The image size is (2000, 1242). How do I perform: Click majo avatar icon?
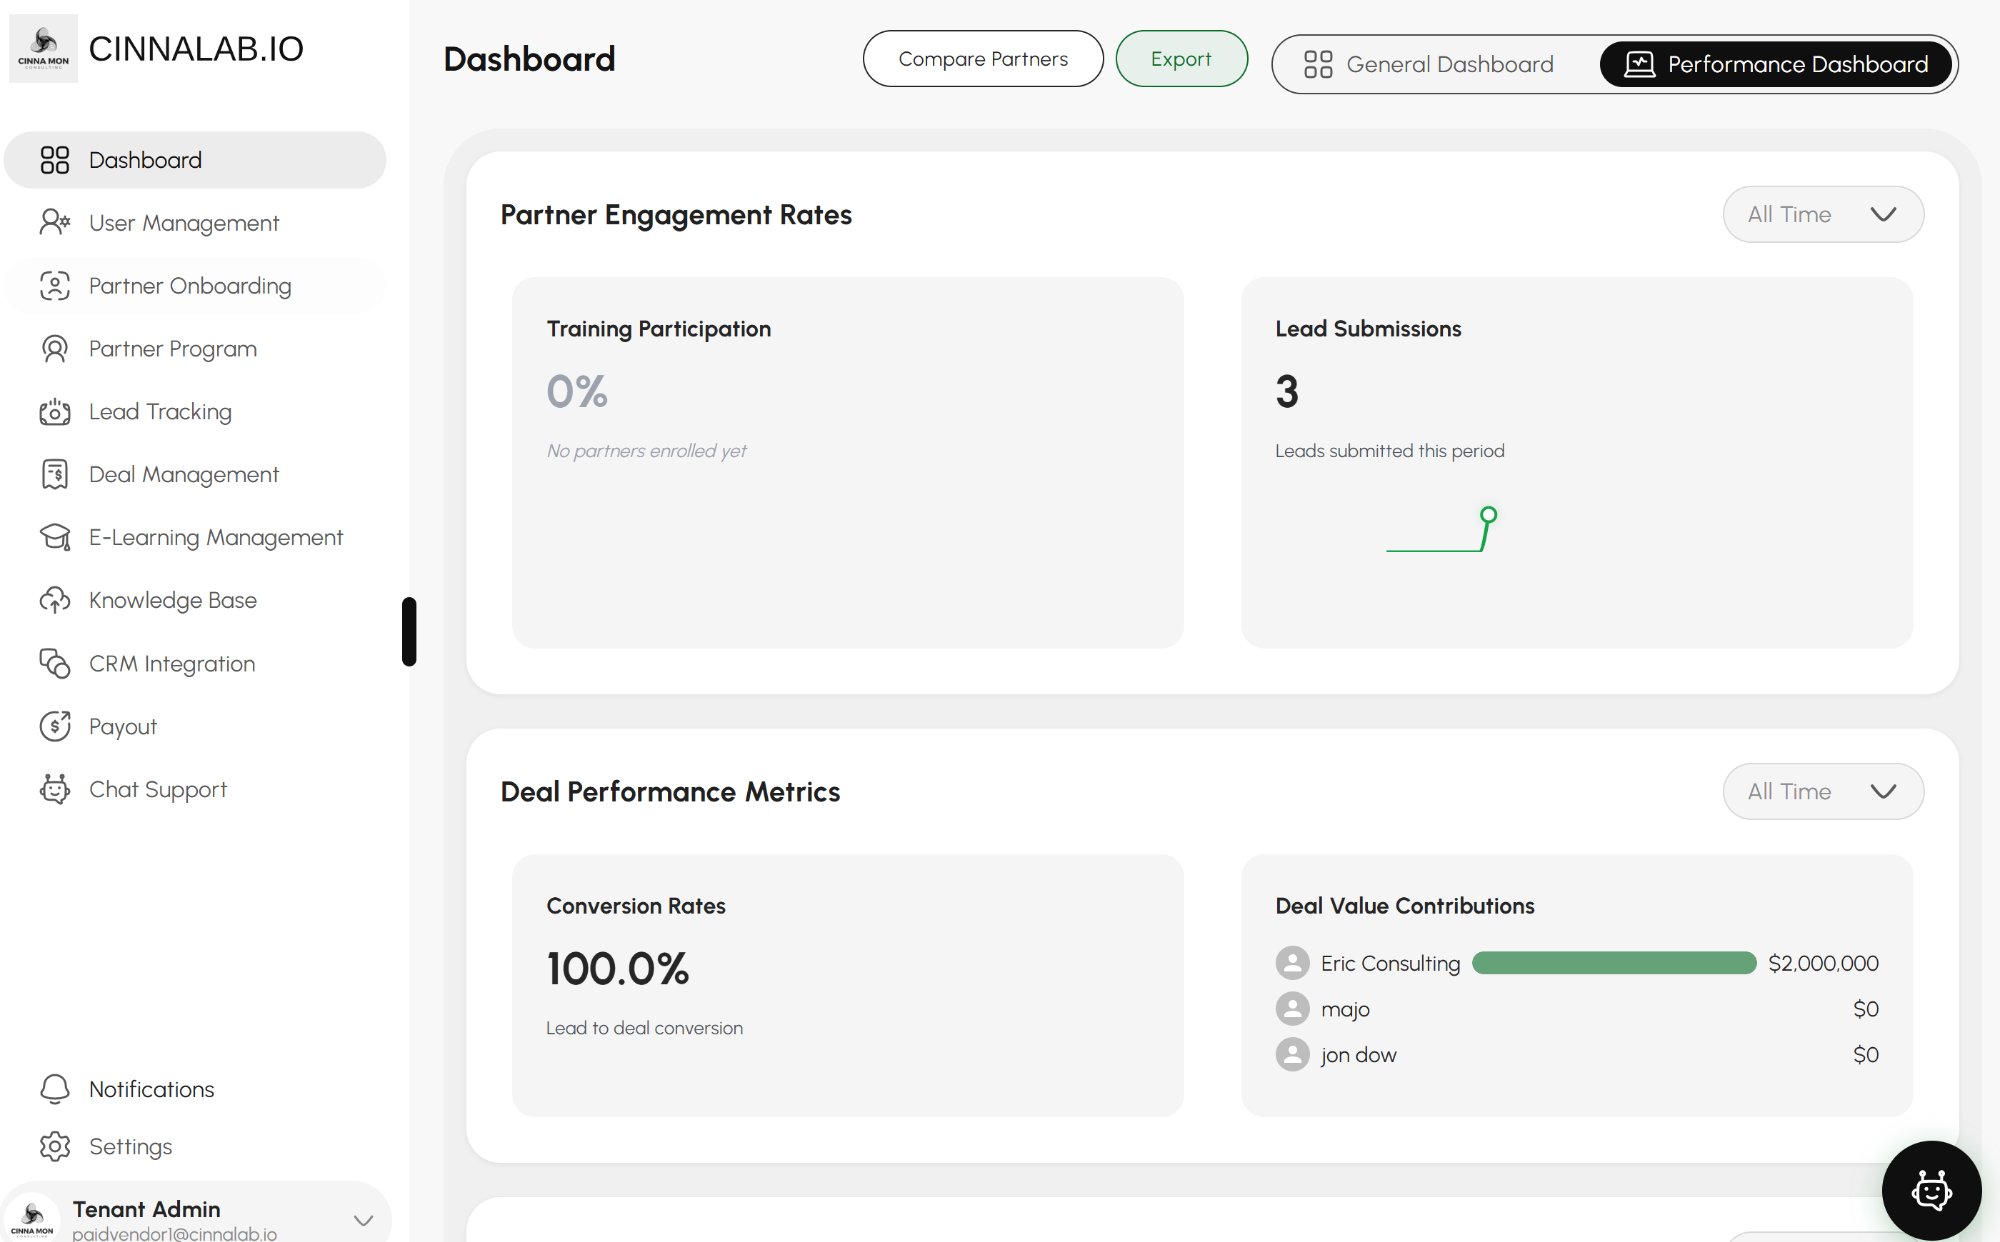(x=1292, y=1009)
